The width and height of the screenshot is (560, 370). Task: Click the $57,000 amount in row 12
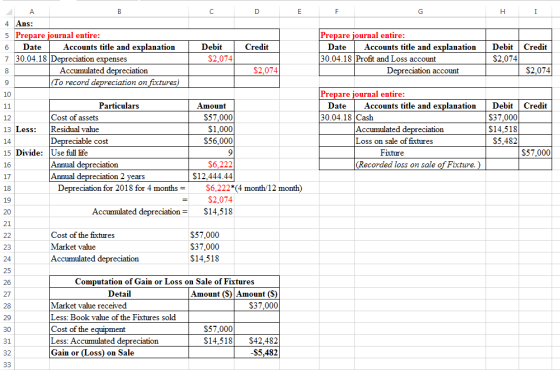(211, 118)
